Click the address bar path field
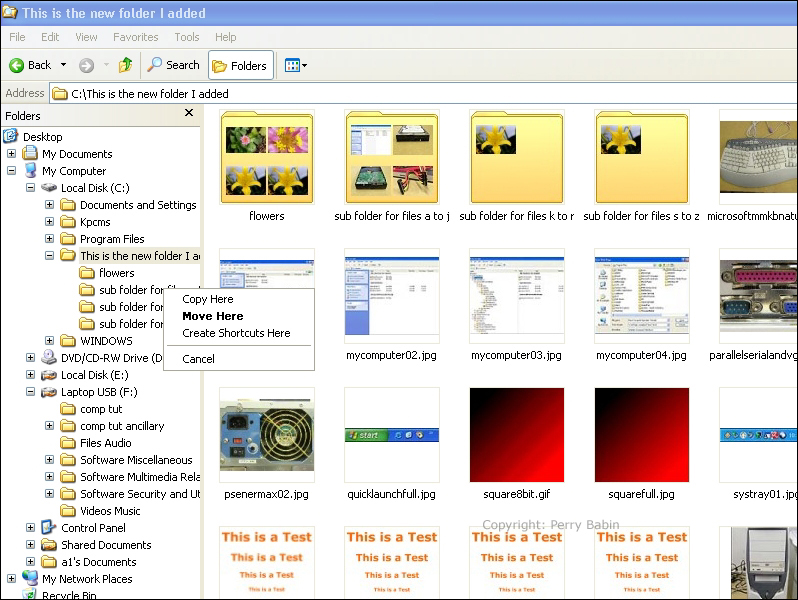798x600 pixels. (x=423, y=94)
